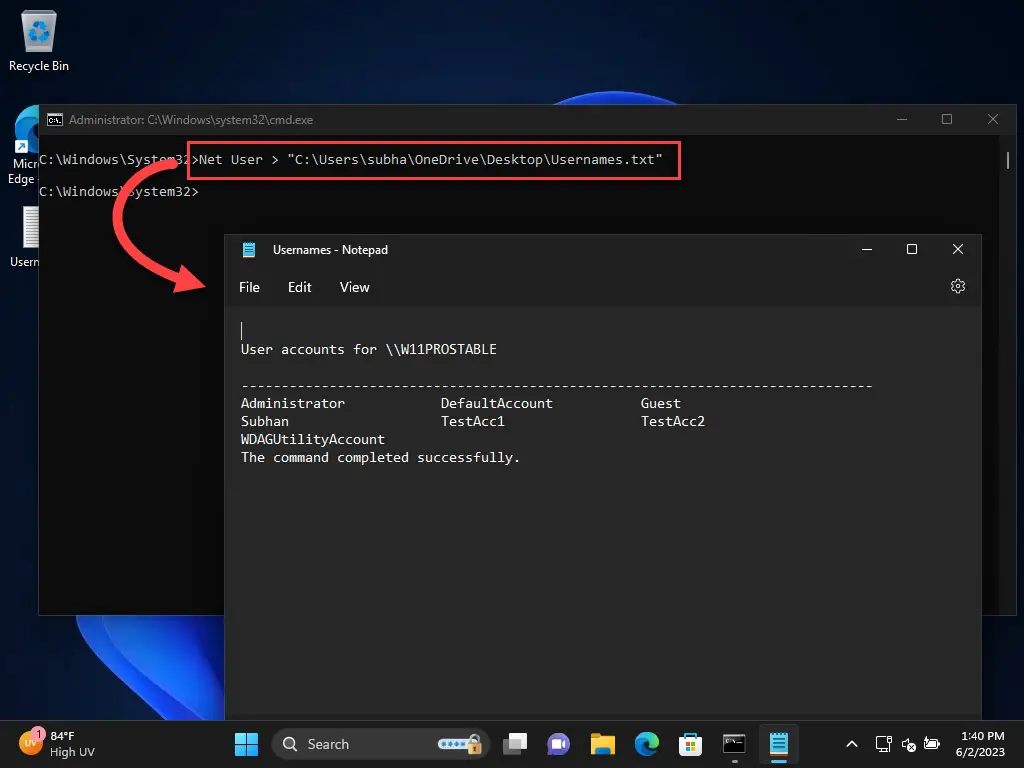Click the text 'TestAcc1' in Notepad
The height and width of the screenshot is (768, 1024).
(473, 421)
